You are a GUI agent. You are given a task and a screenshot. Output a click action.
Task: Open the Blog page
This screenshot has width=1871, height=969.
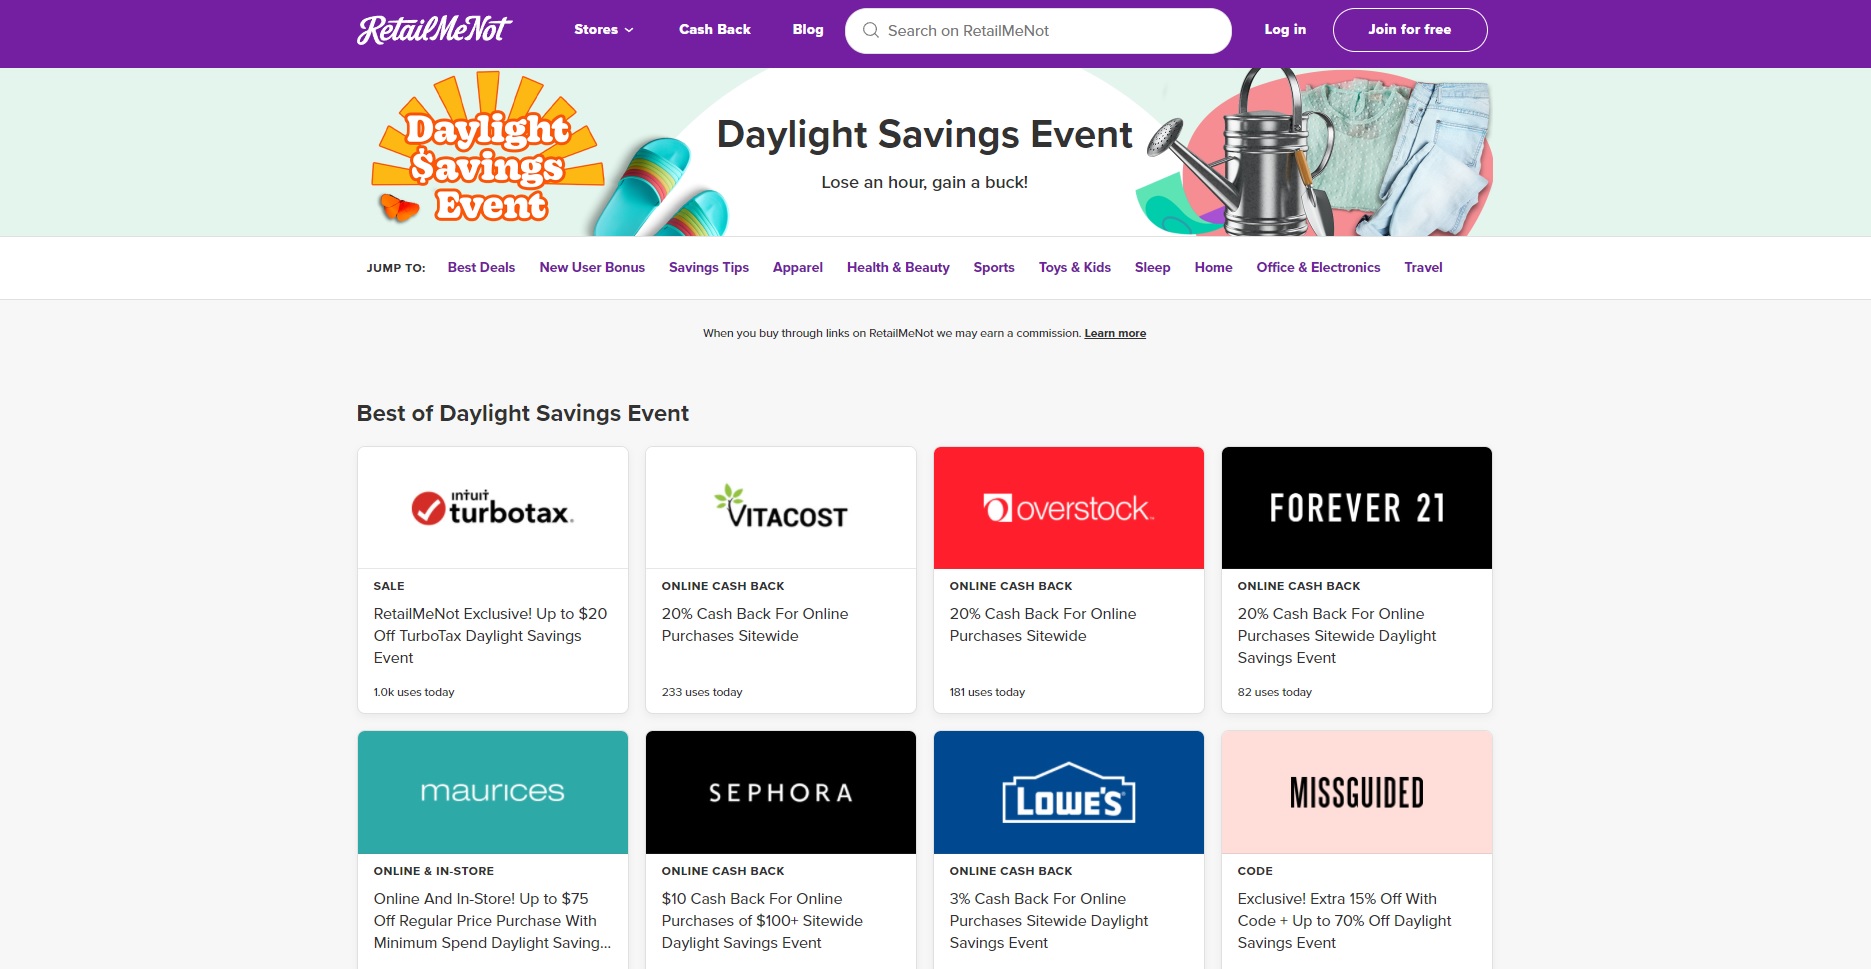pos(808,30)
